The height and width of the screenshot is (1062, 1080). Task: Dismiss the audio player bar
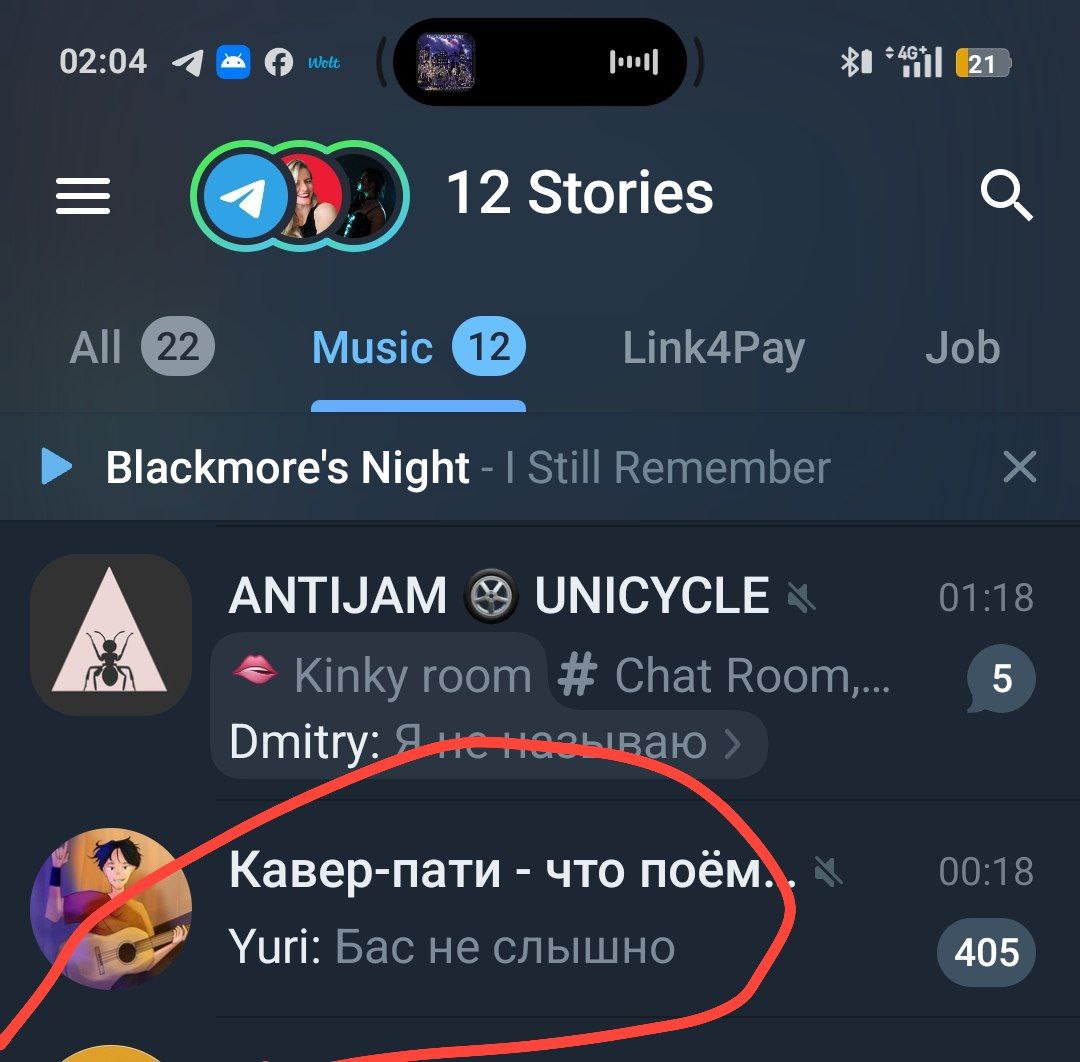1019,468
